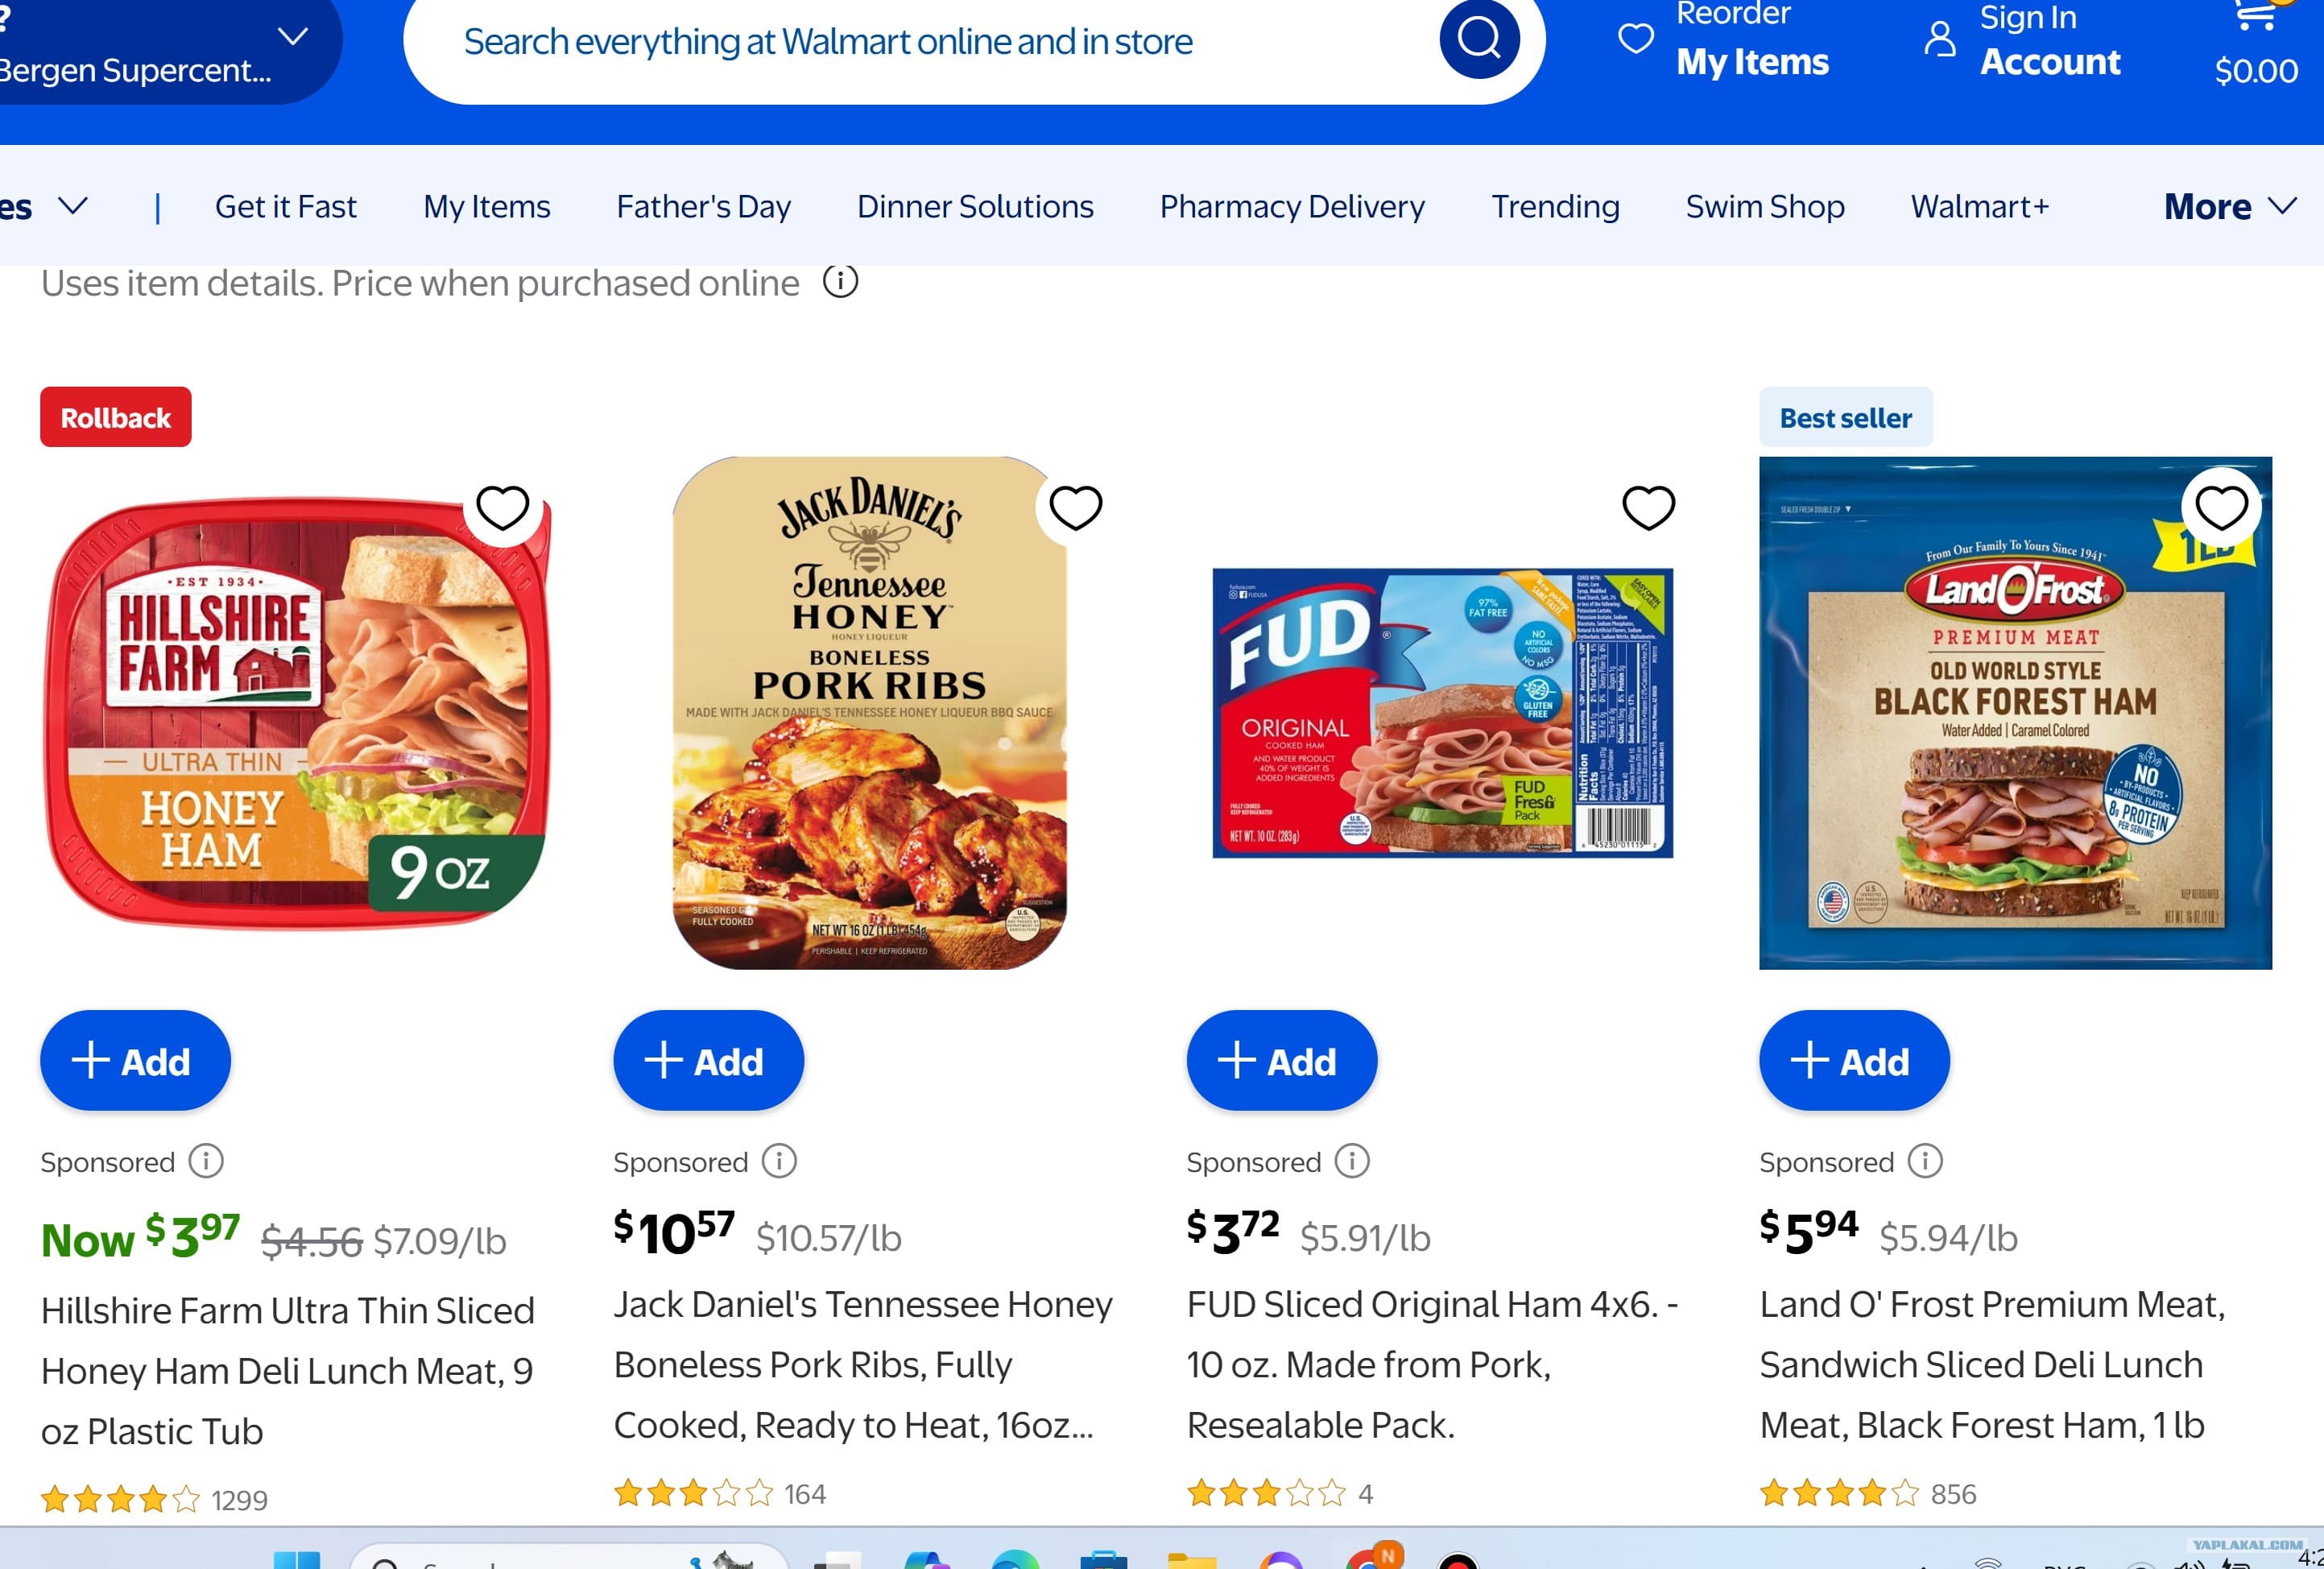Click the info icon beside the price-when-purchased-online note
2324x1569 pixels.
click(x=840, y=283)
